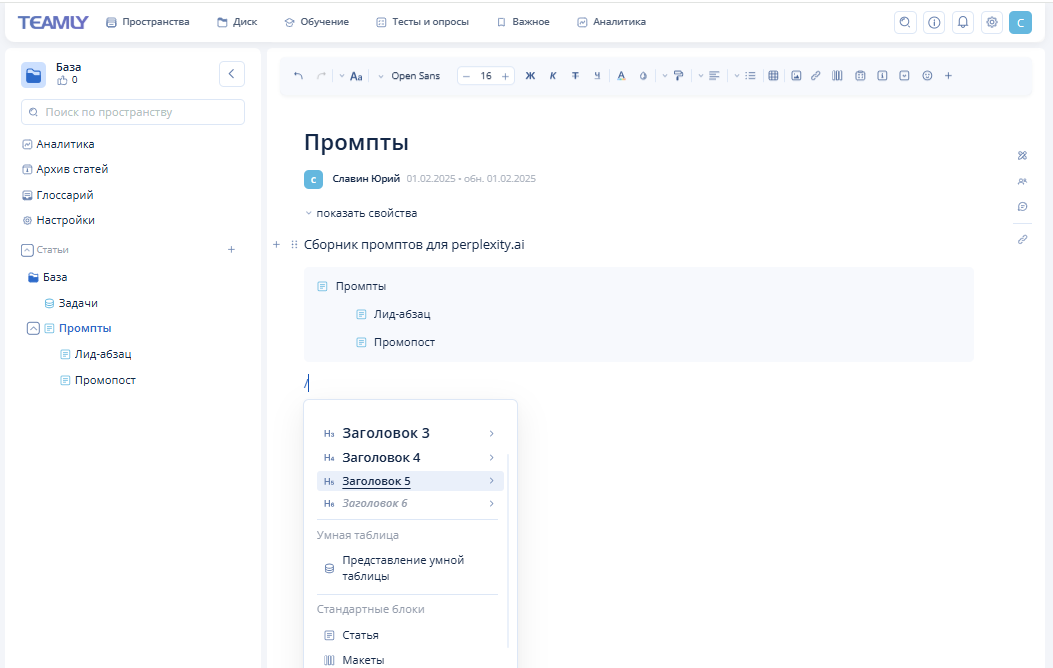
Task: Open Архив статей in the sidebar
Action: pos(72,169)
